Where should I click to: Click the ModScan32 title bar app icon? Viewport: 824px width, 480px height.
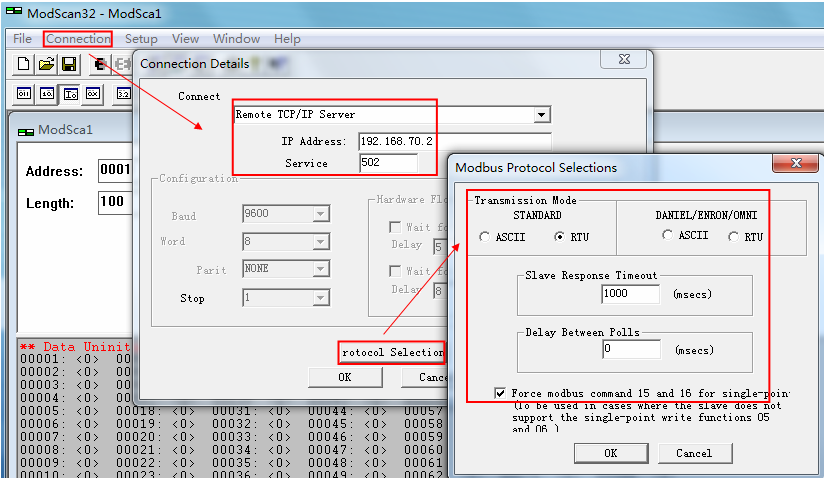coord(14,11)
